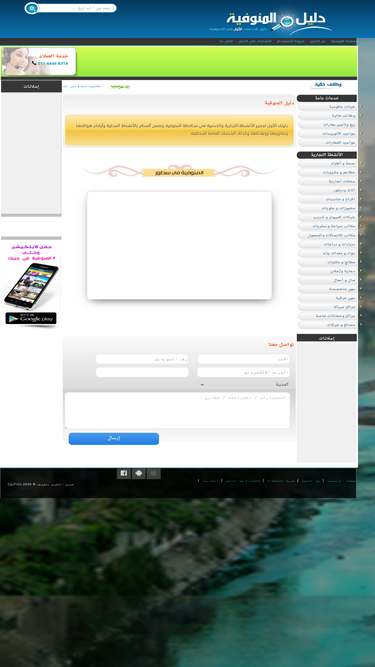Open مطاعم و مشروبات category link
375x667 pixels.
pos(327,173)
